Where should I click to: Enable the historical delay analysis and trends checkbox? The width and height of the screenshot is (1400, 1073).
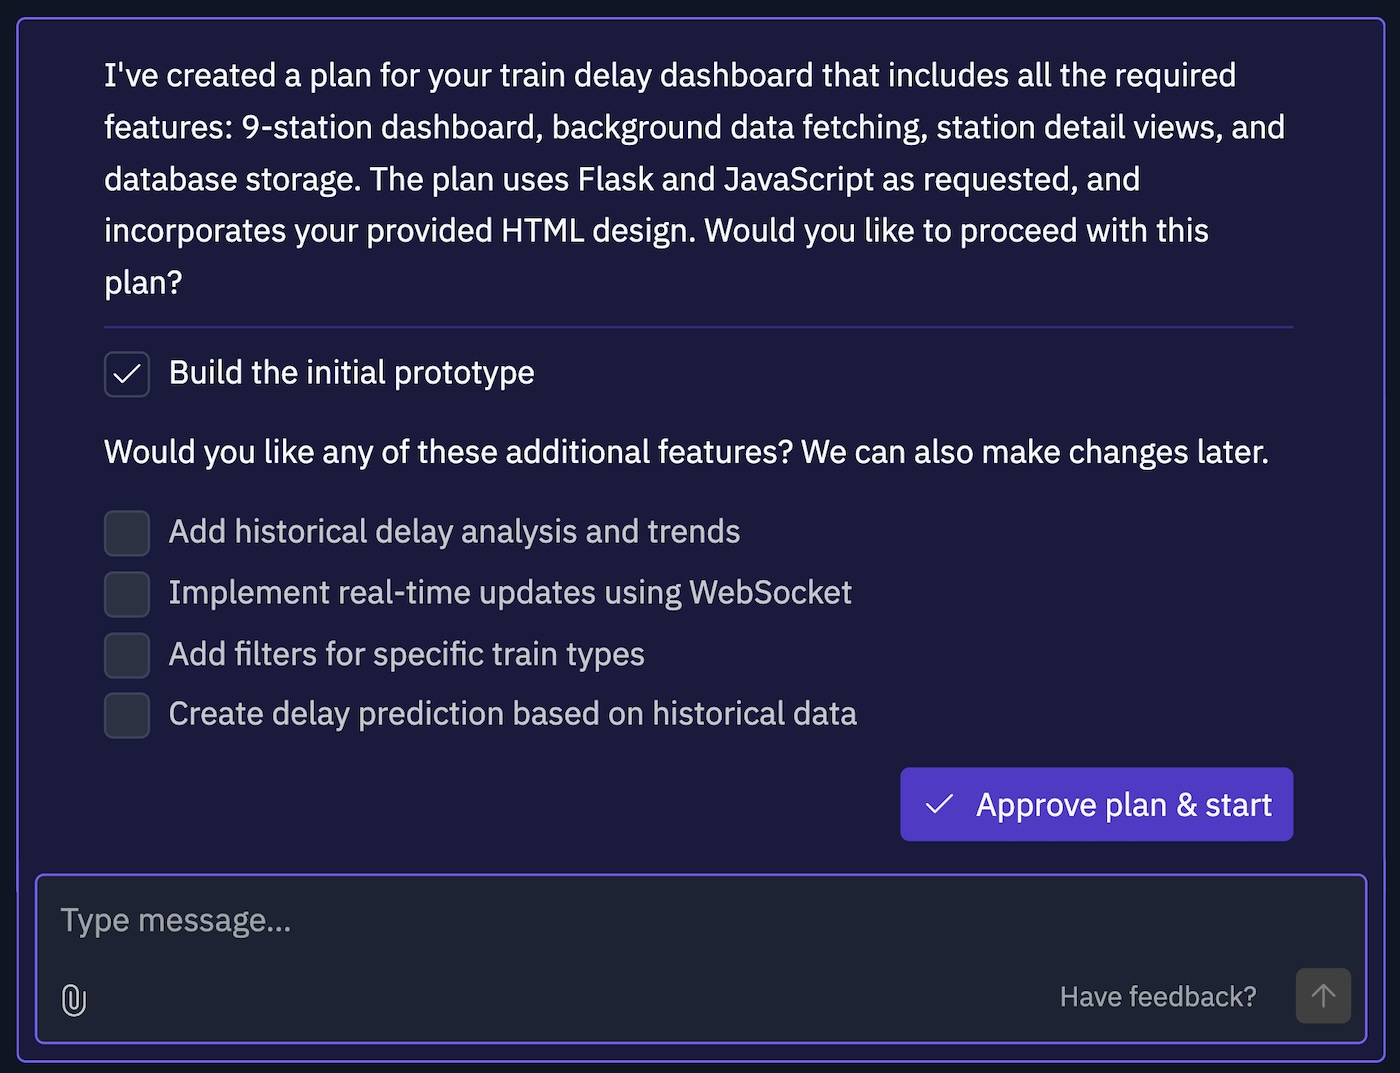(127, 533)
